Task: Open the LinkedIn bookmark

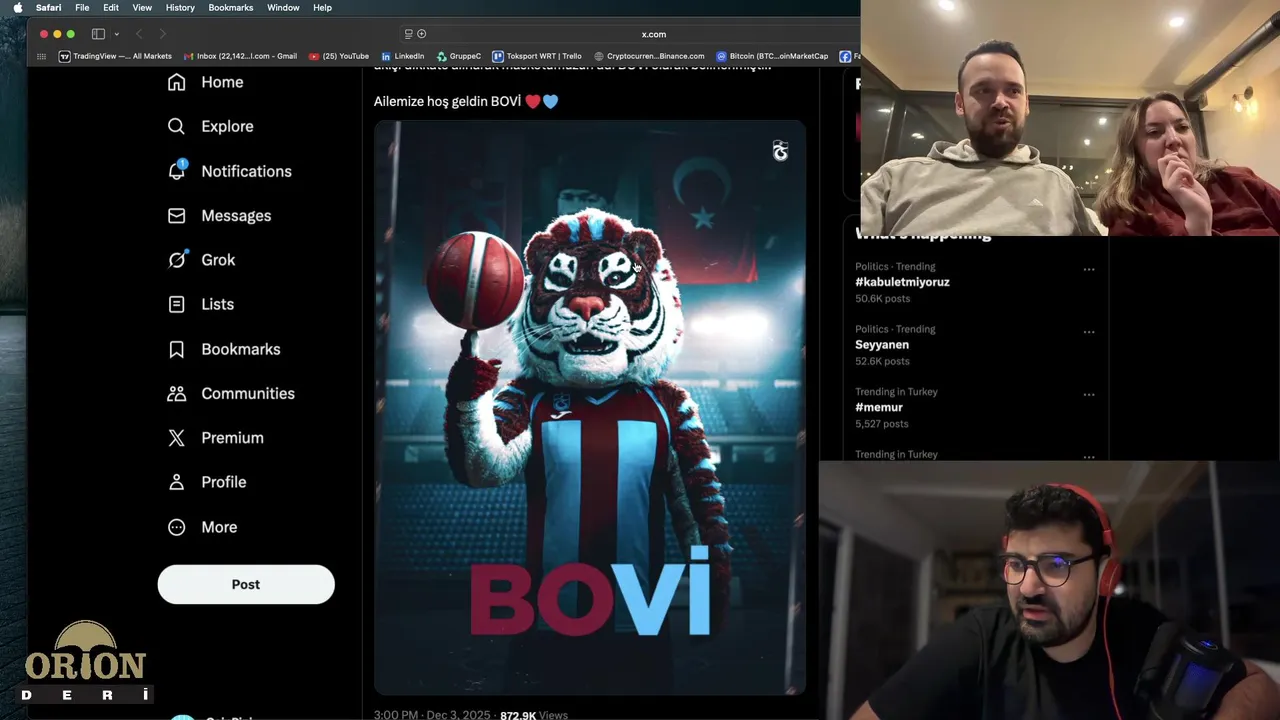Action: coord(402,56)
